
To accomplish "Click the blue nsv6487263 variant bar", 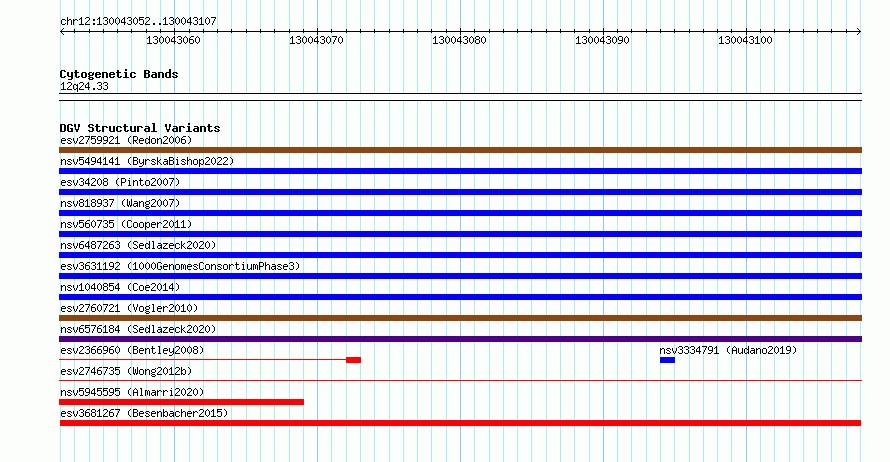I will point(460,255).
